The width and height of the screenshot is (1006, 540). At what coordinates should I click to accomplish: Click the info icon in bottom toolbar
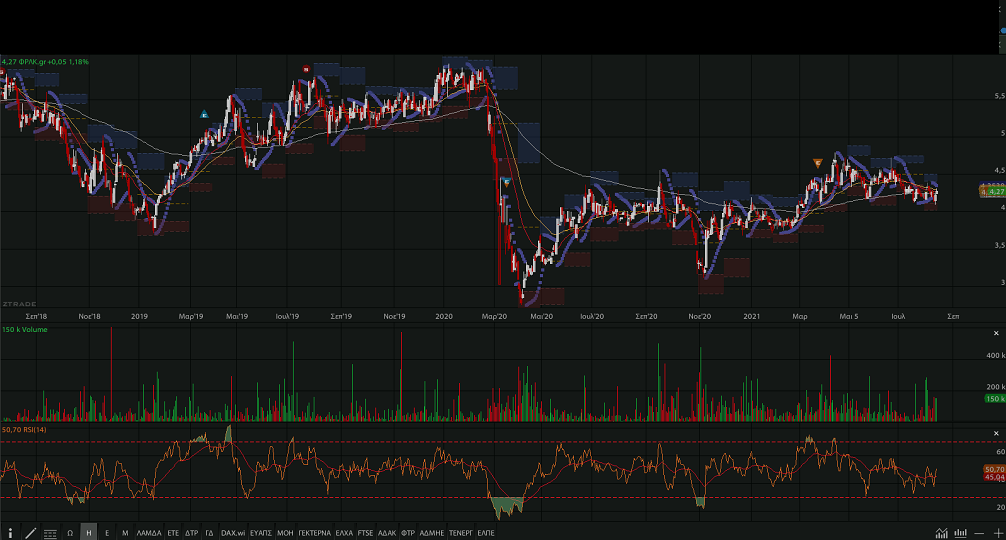(x=10, y=533)
